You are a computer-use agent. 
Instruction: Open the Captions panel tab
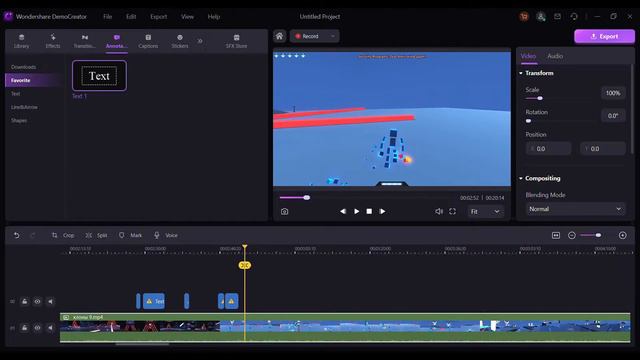point(148,41)
